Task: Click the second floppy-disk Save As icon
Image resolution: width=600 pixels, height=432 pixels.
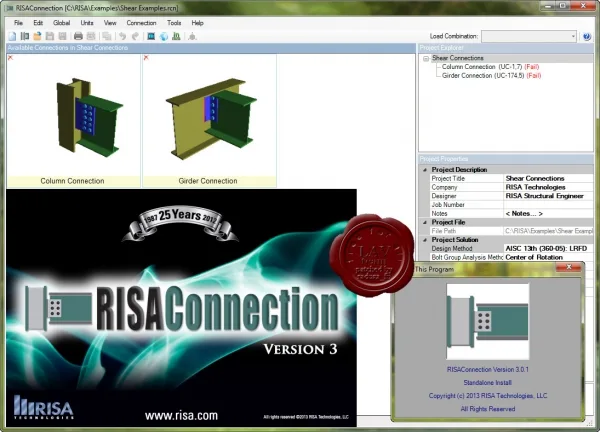Action: [62, 36]
